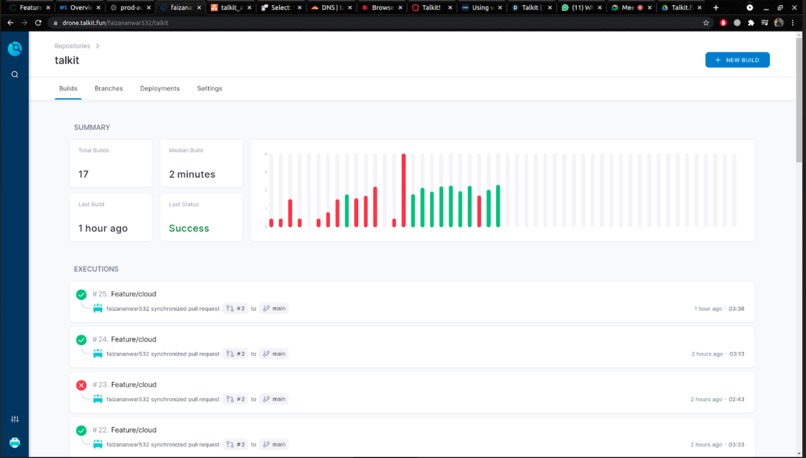Click the green success icon of build #24

click(81, 340)
